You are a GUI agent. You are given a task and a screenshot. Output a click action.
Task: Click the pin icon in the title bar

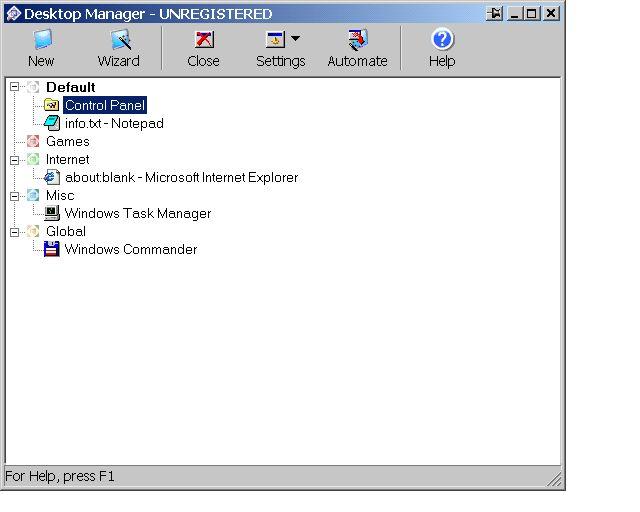pyautogui.click(x=494, y=14)
